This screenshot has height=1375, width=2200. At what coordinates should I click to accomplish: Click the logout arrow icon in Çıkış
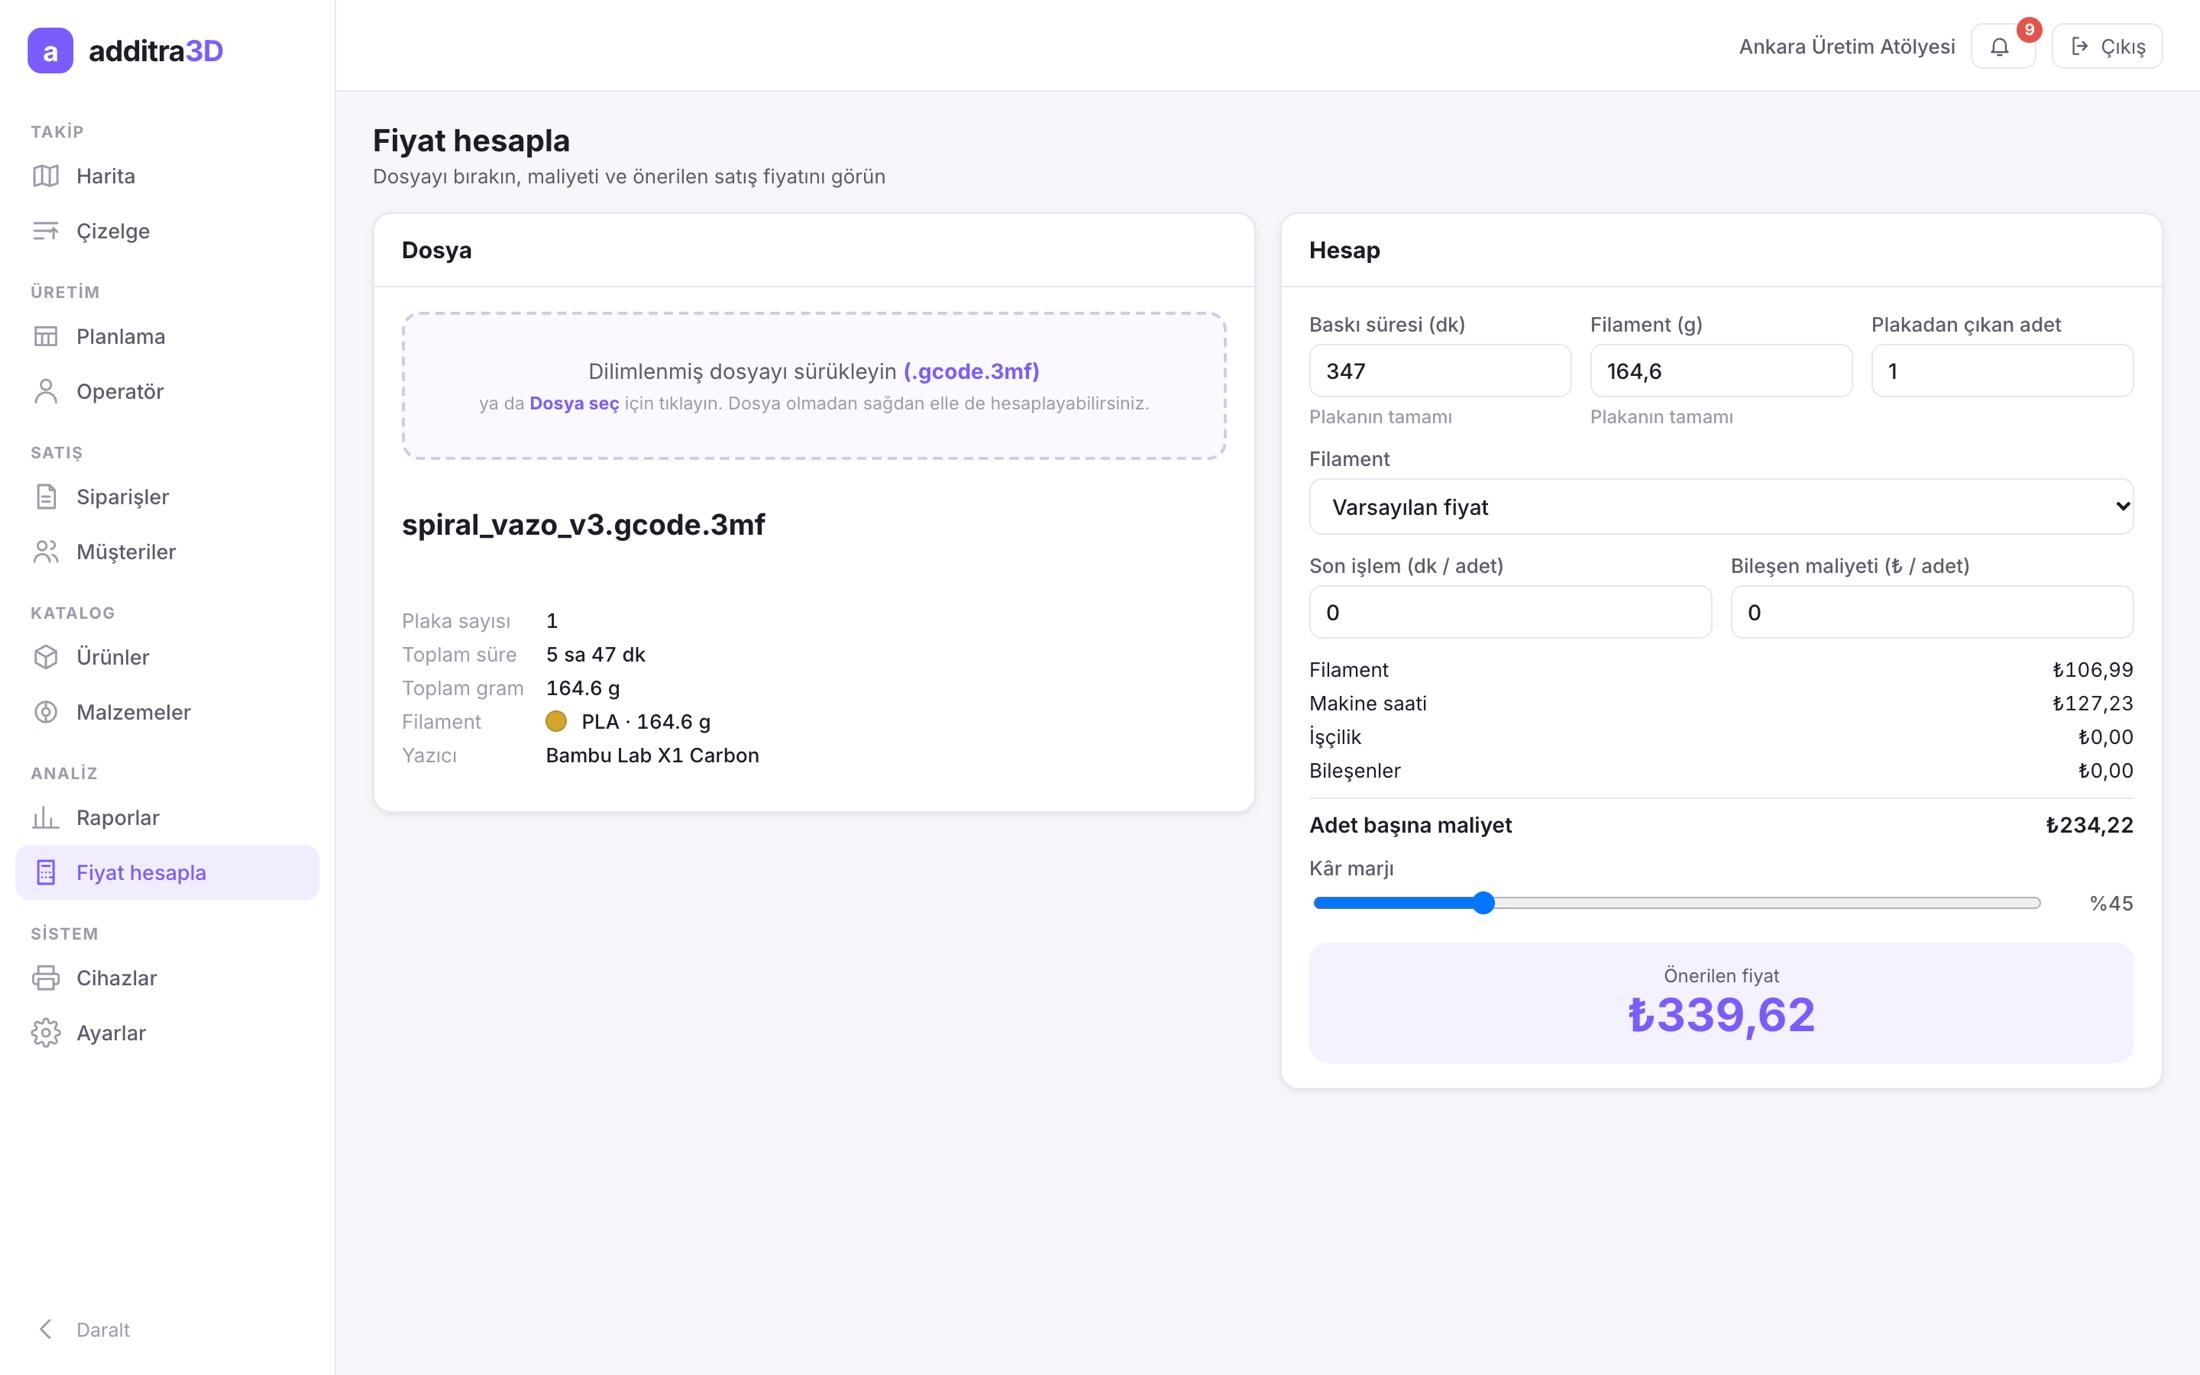pyautogui.click(x=2080, y=47)
